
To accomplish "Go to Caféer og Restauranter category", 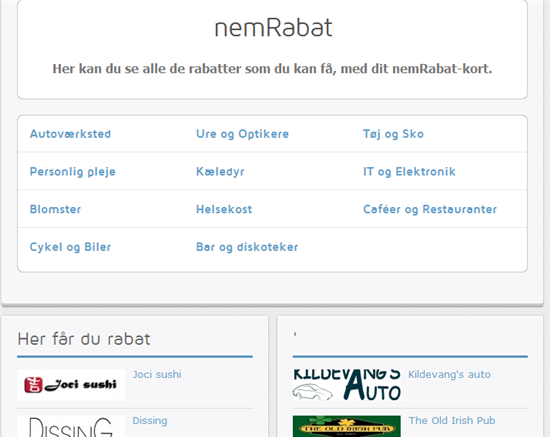I will [430, 209].
